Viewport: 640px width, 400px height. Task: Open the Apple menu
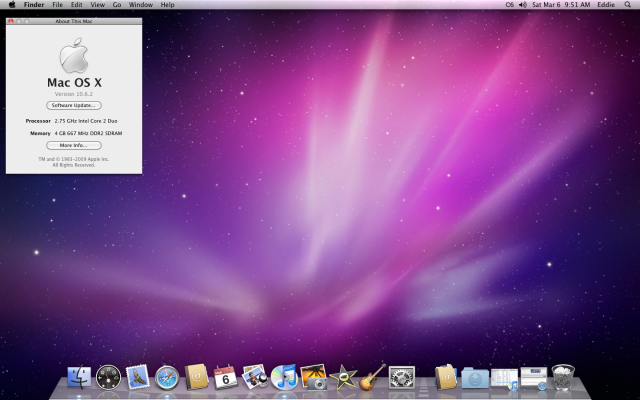tap(12, 4)
